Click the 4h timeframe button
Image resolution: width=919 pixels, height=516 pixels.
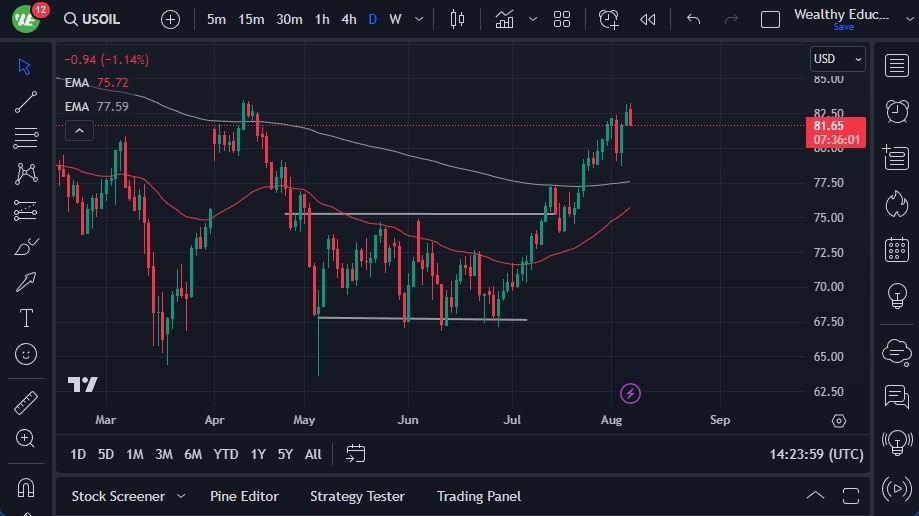[x=348, y=19]
